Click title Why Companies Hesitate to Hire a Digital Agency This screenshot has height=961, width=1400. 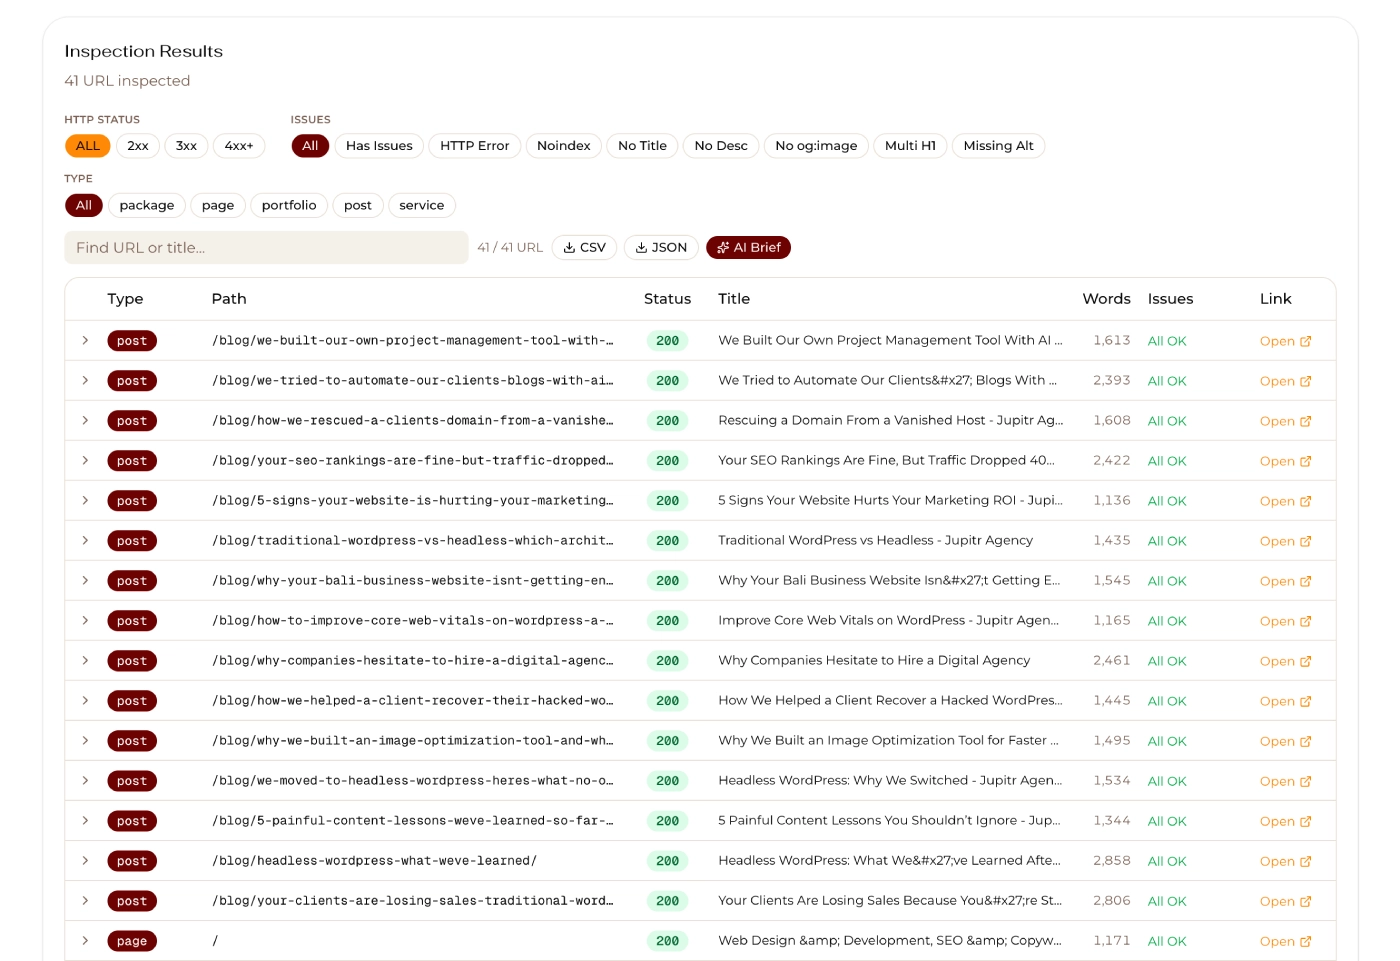[874, 660]
